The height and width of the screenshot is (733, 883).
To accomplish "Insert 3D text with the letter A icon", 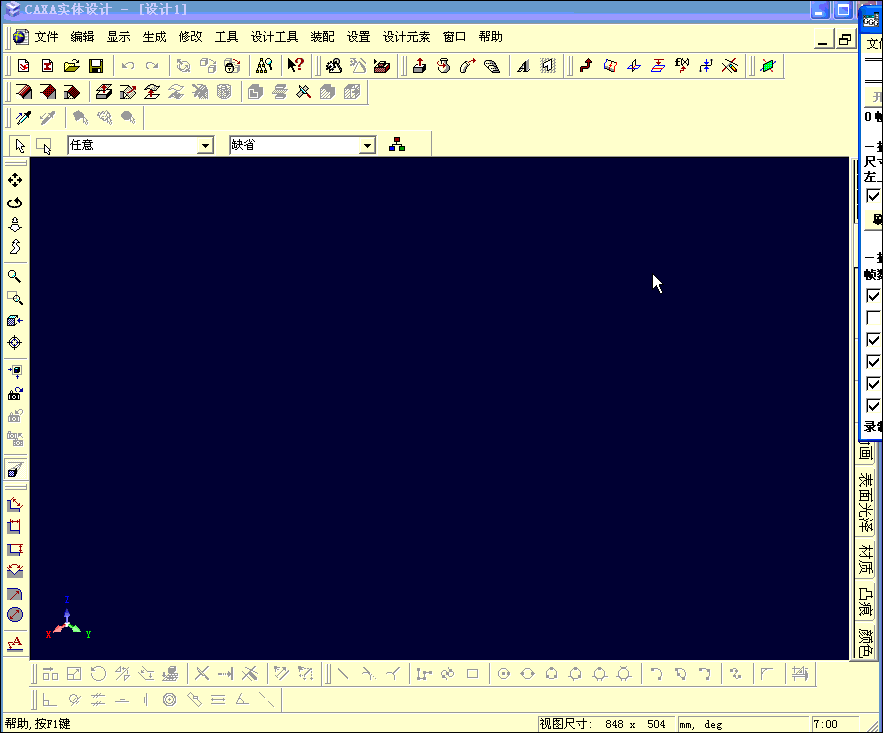I will tap(524, 66).
